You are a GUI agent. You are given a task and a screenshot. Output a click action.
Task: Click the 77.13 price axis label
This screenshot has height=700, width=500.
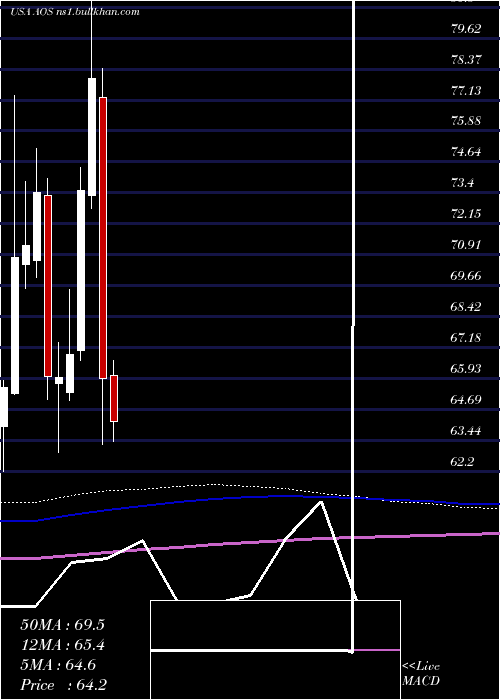466,91
